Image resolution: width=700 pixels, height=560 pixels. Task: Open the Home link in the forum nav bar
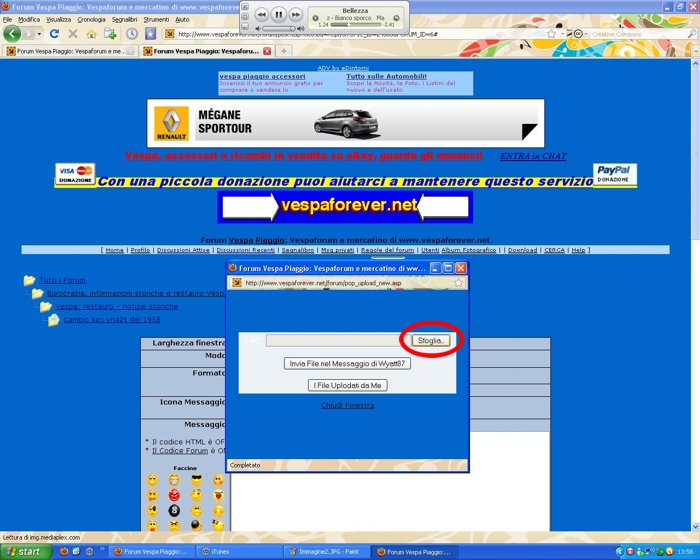coord(114,250)
